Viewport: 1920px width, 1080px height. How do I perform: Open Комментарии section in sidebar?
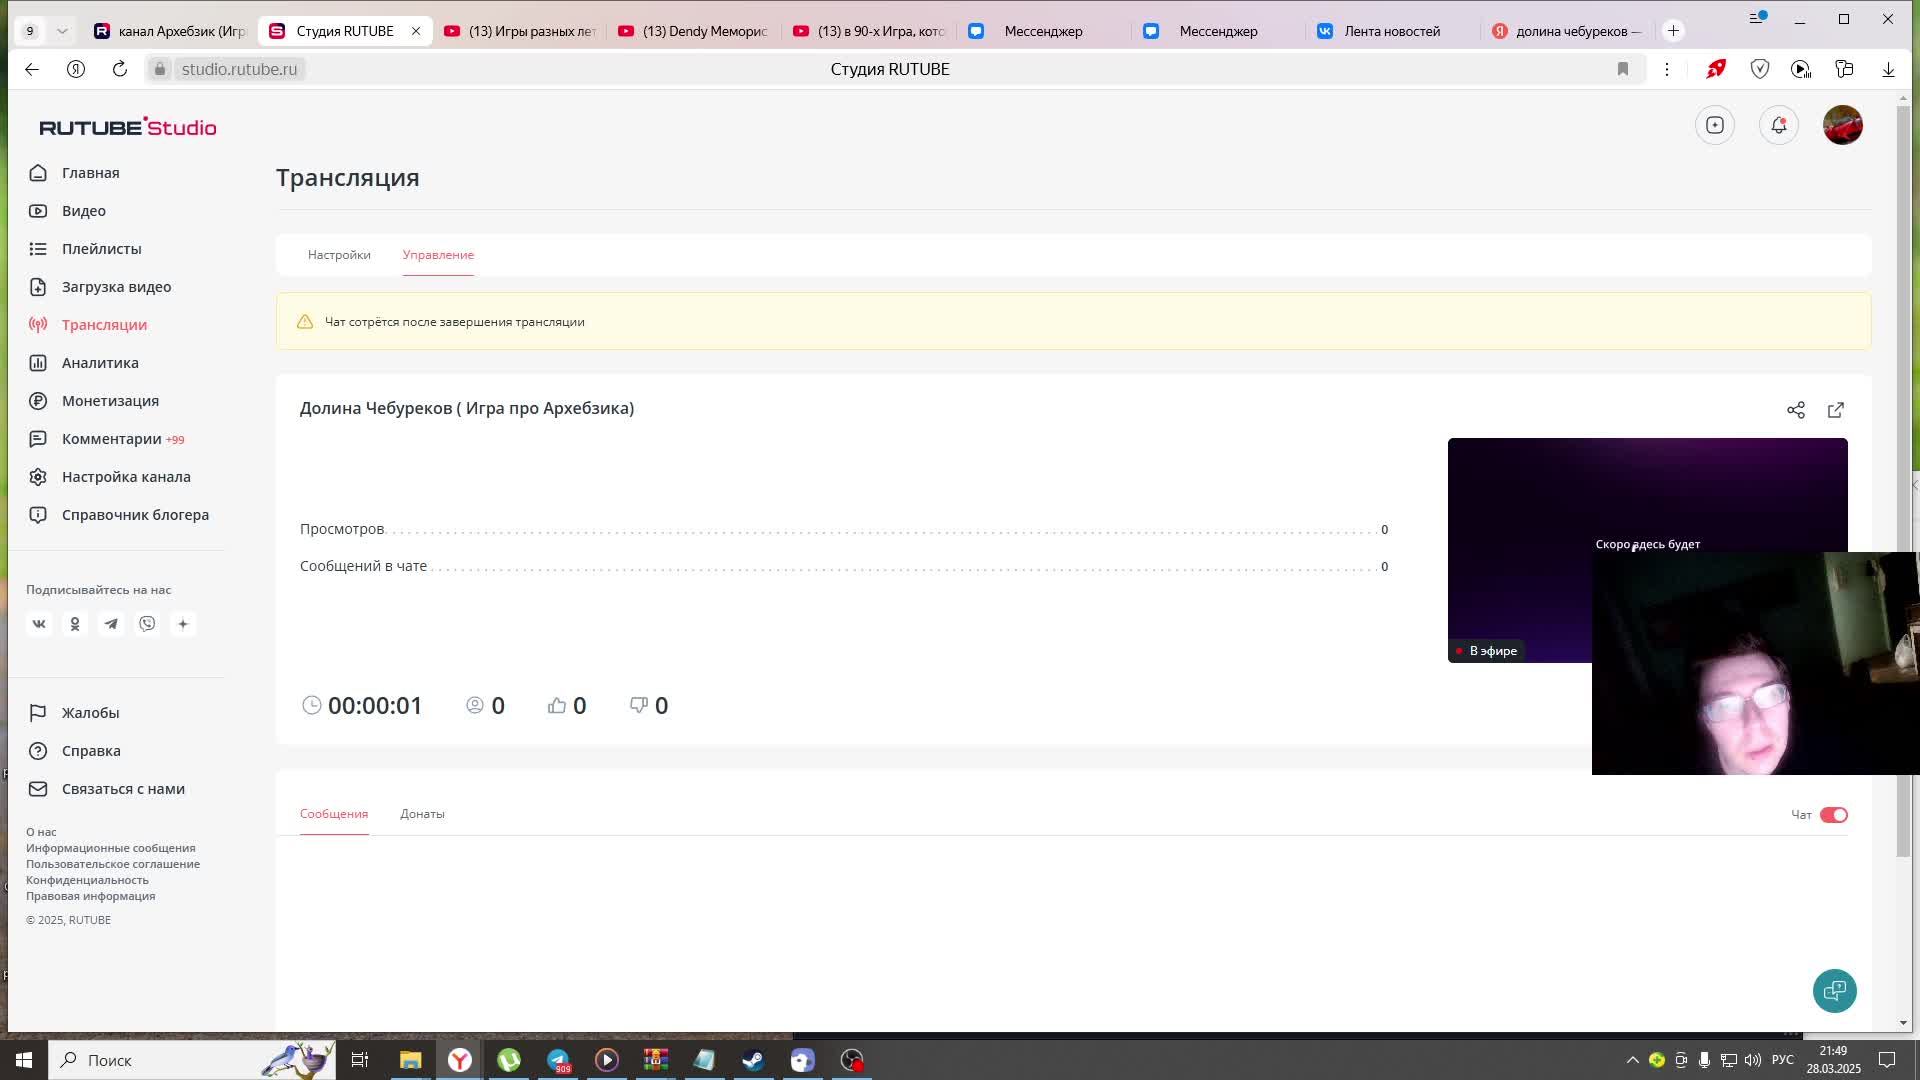[x=111, y=439]
